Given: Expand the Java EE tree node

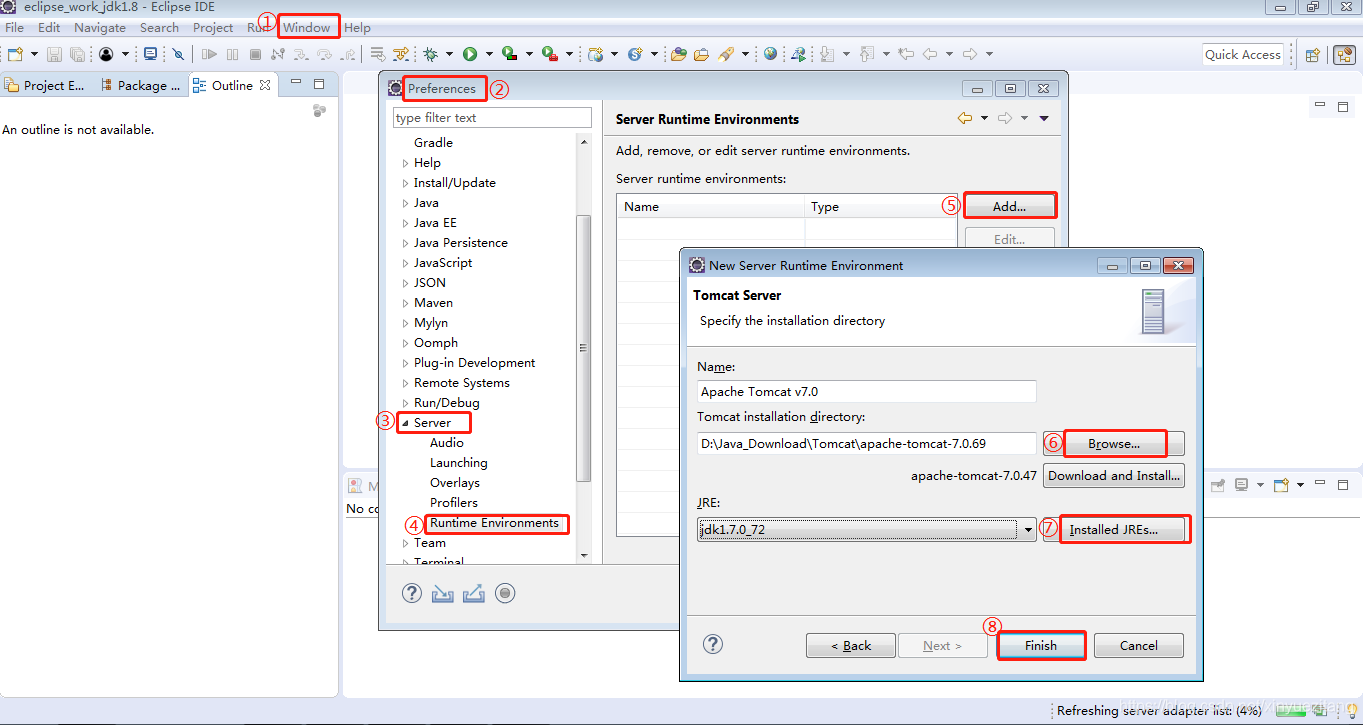Looking at the screenshot, I should (405, 223).
